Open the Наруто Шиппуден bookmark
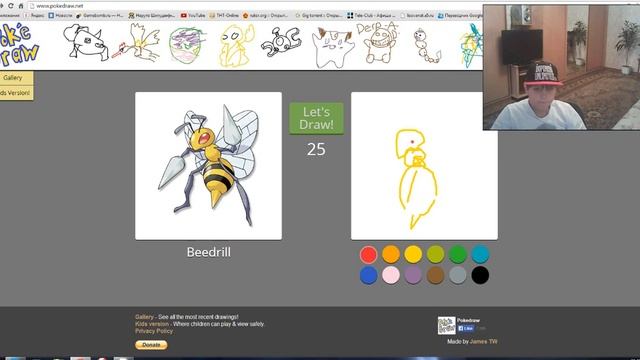 [152, 16]
